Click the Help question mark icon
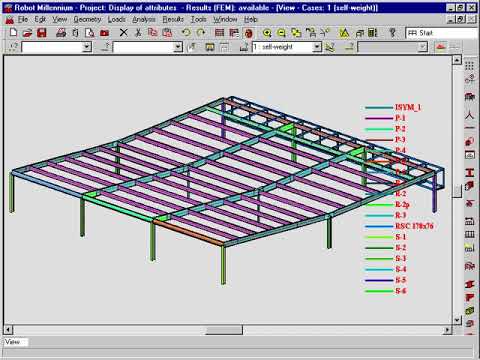Viewport: 480px width, 360px height. pos(393,33)
